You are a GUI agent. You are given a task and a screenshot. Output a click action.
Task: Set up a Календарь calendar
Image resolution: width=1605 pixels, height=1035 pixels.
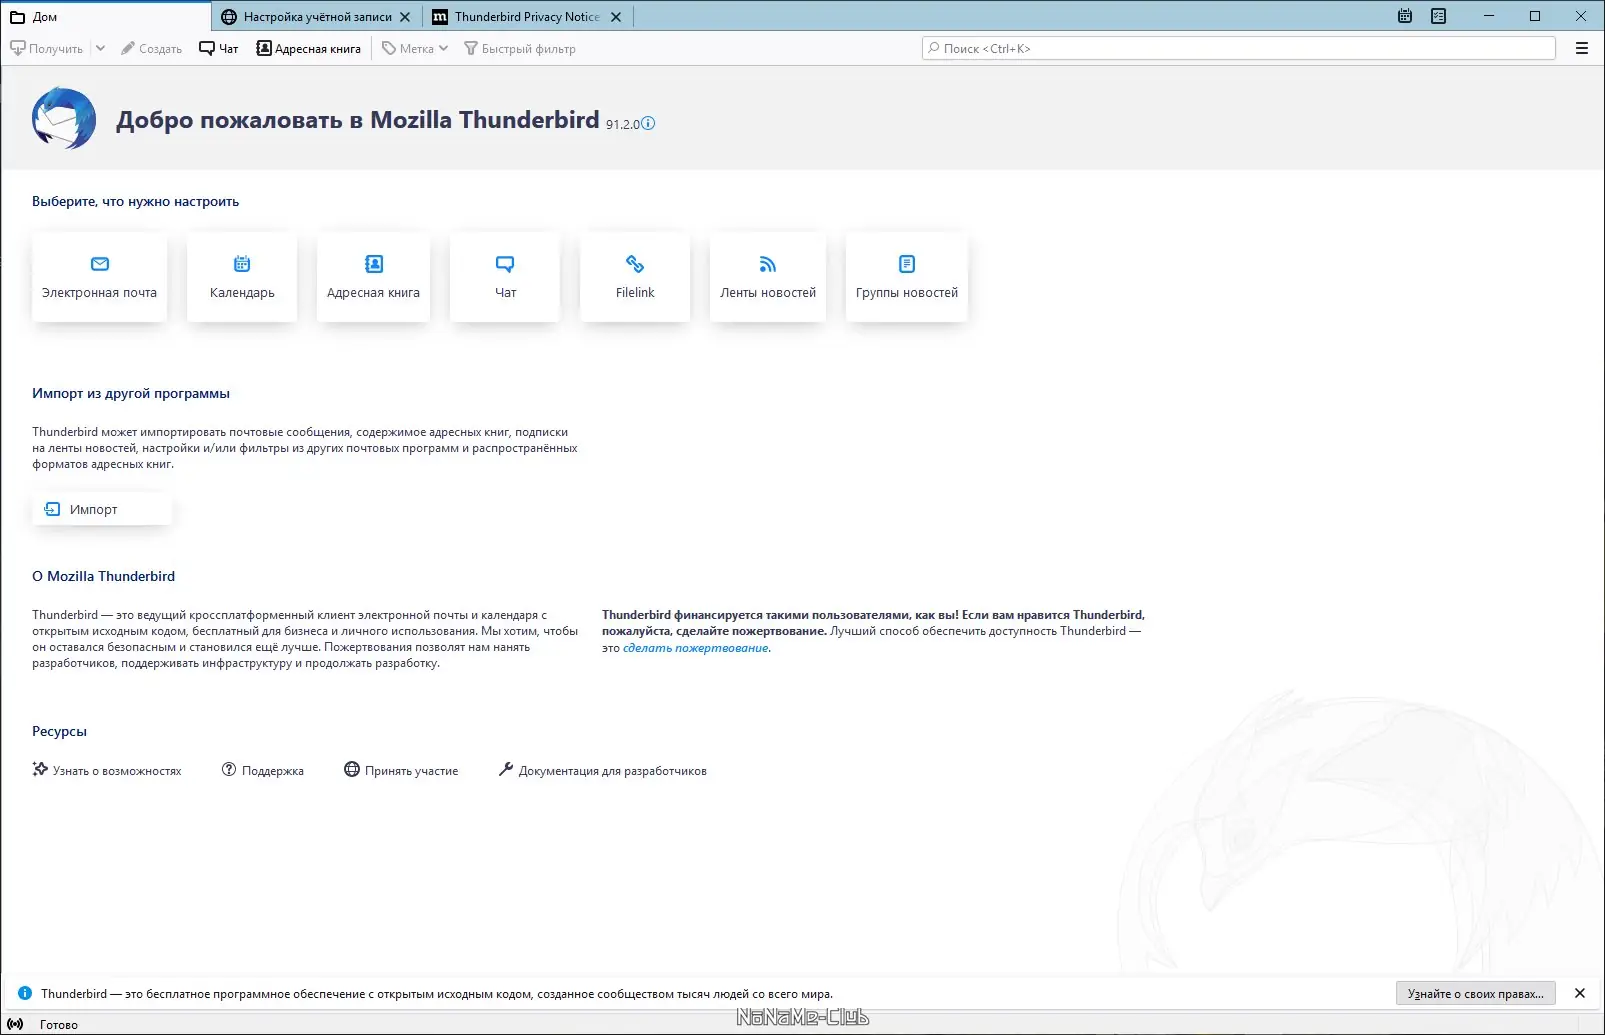coord(242,277)
